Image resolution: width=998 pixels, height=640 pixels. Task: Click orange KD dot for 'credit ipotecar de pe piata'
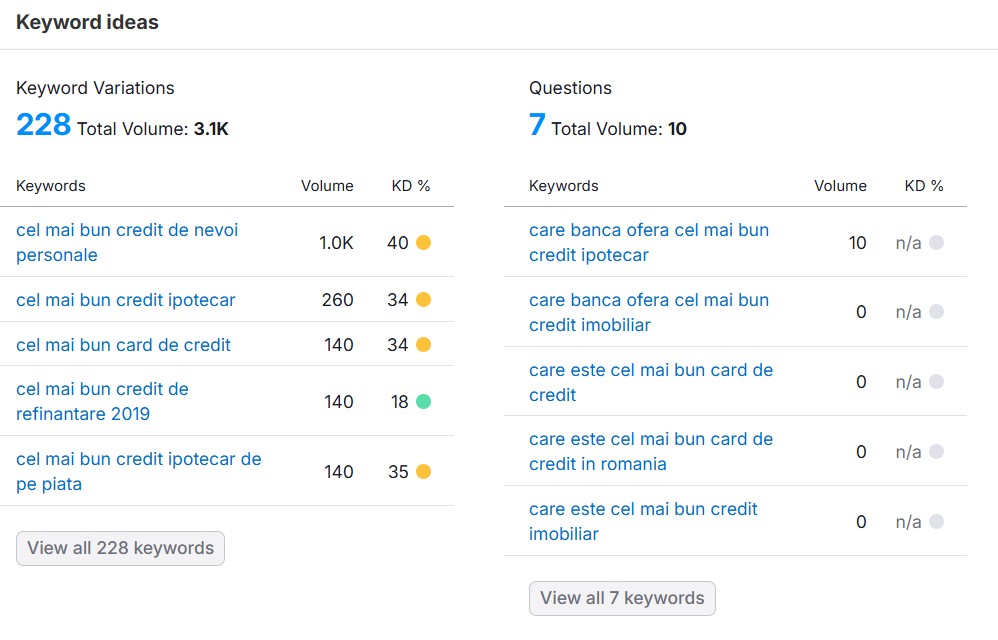click(x=423, y=471)
